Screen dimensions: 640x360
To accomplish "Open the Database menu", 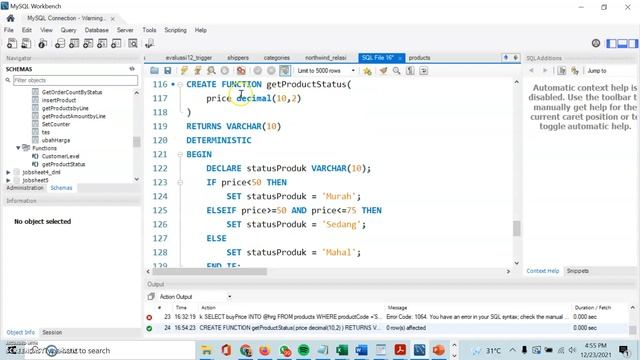I will 96,30.
